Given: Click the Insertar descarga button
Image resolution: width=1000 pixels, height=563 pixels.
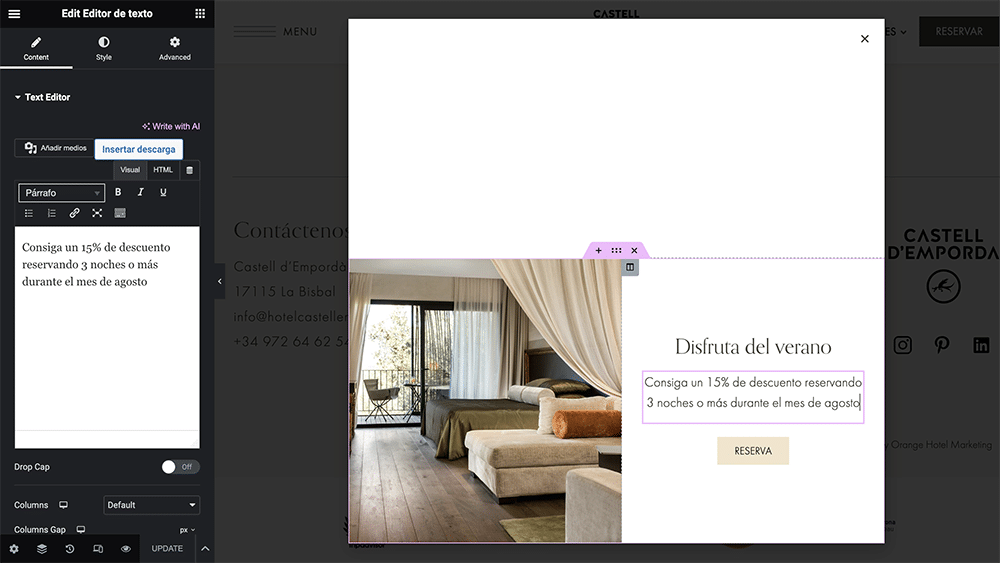Looking at the screenshot, I should click(139, 149).
